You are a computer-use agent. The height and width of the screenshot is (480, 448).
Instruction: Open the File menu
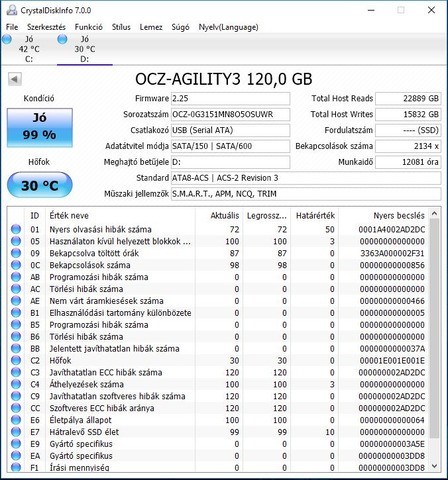click(12, 27)
